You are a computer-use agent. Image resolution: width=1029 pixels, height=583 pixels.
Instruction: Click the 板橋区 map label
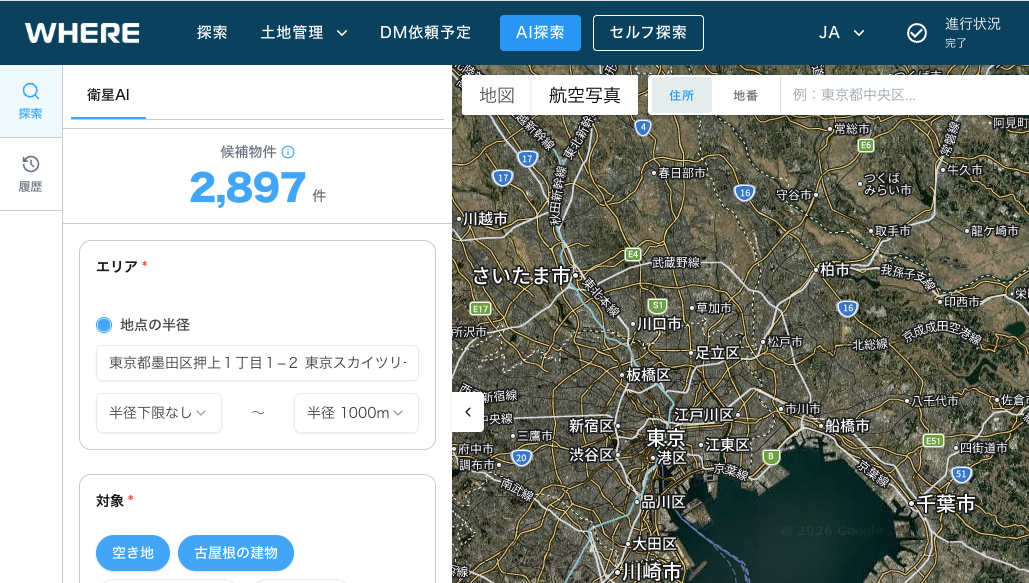point(648,375)
